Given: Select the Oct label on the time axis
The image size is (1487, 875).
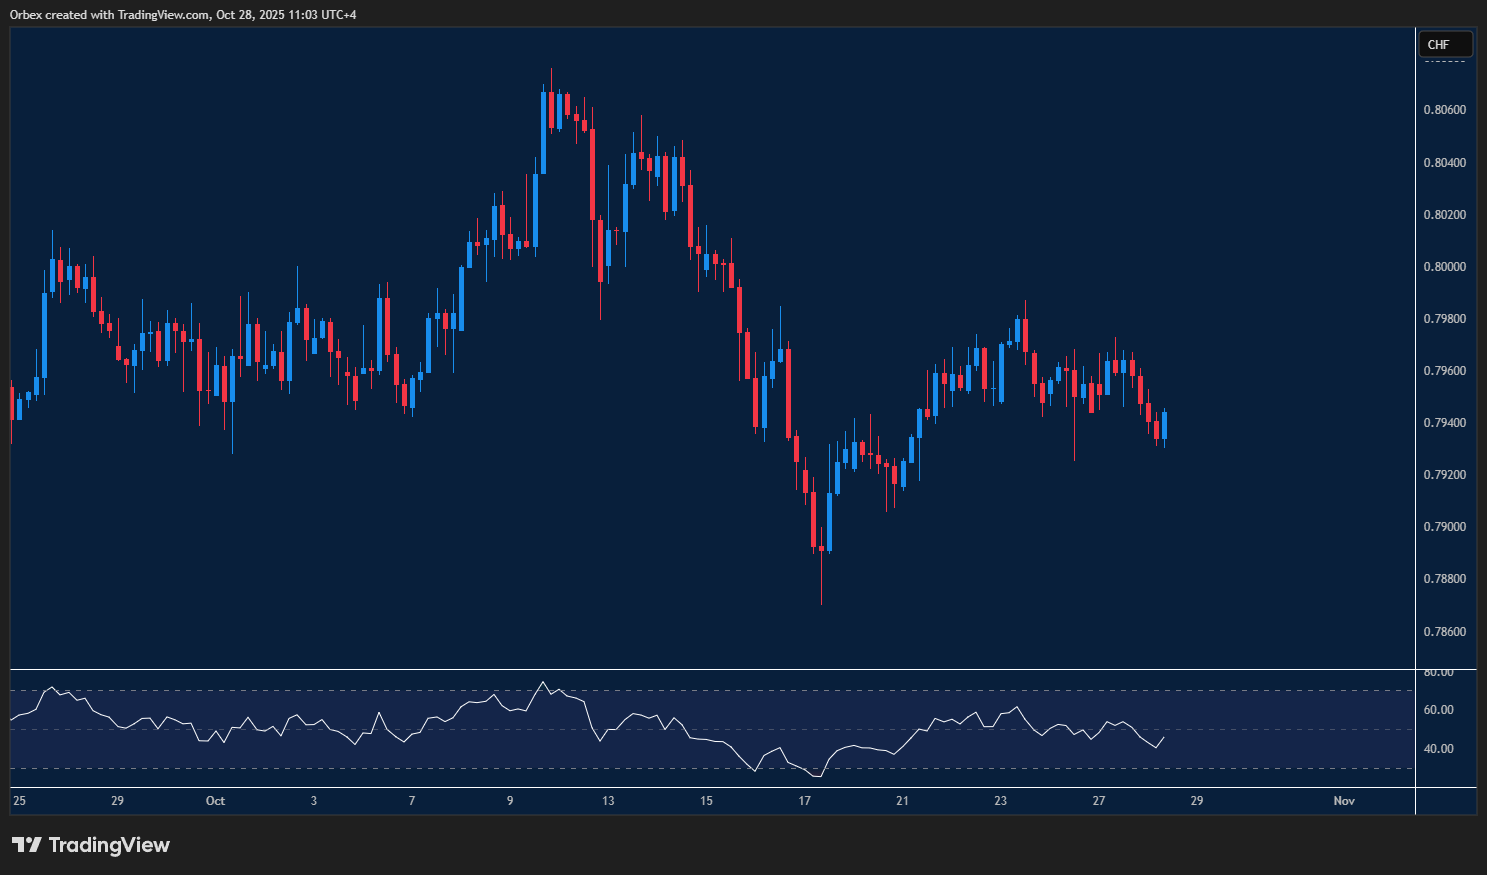Looking at the screenshot, I should click(x=215, y=801).
